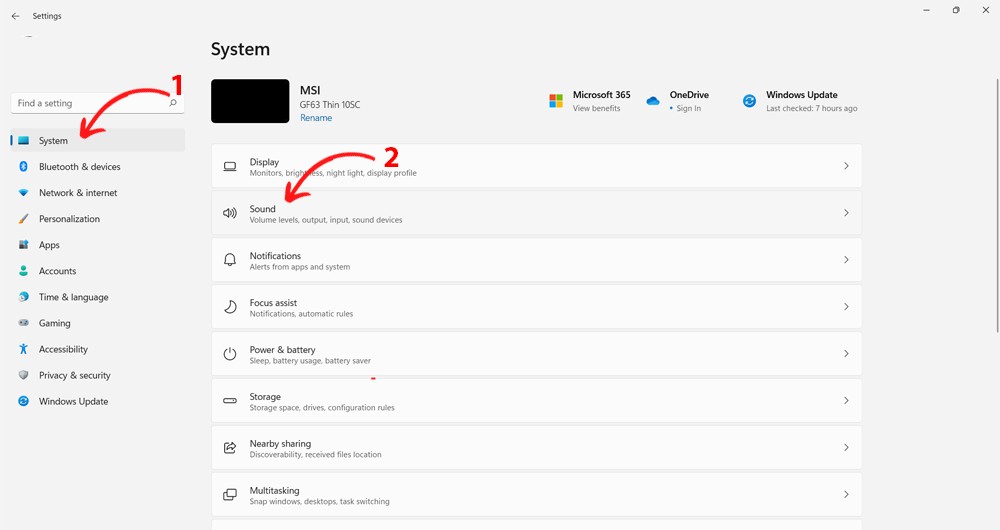Click the Apps icon in sidebar
Image resolution: width=1000 pixels, height=530 pixels.
pyautogui.click(x=24, y=245)
